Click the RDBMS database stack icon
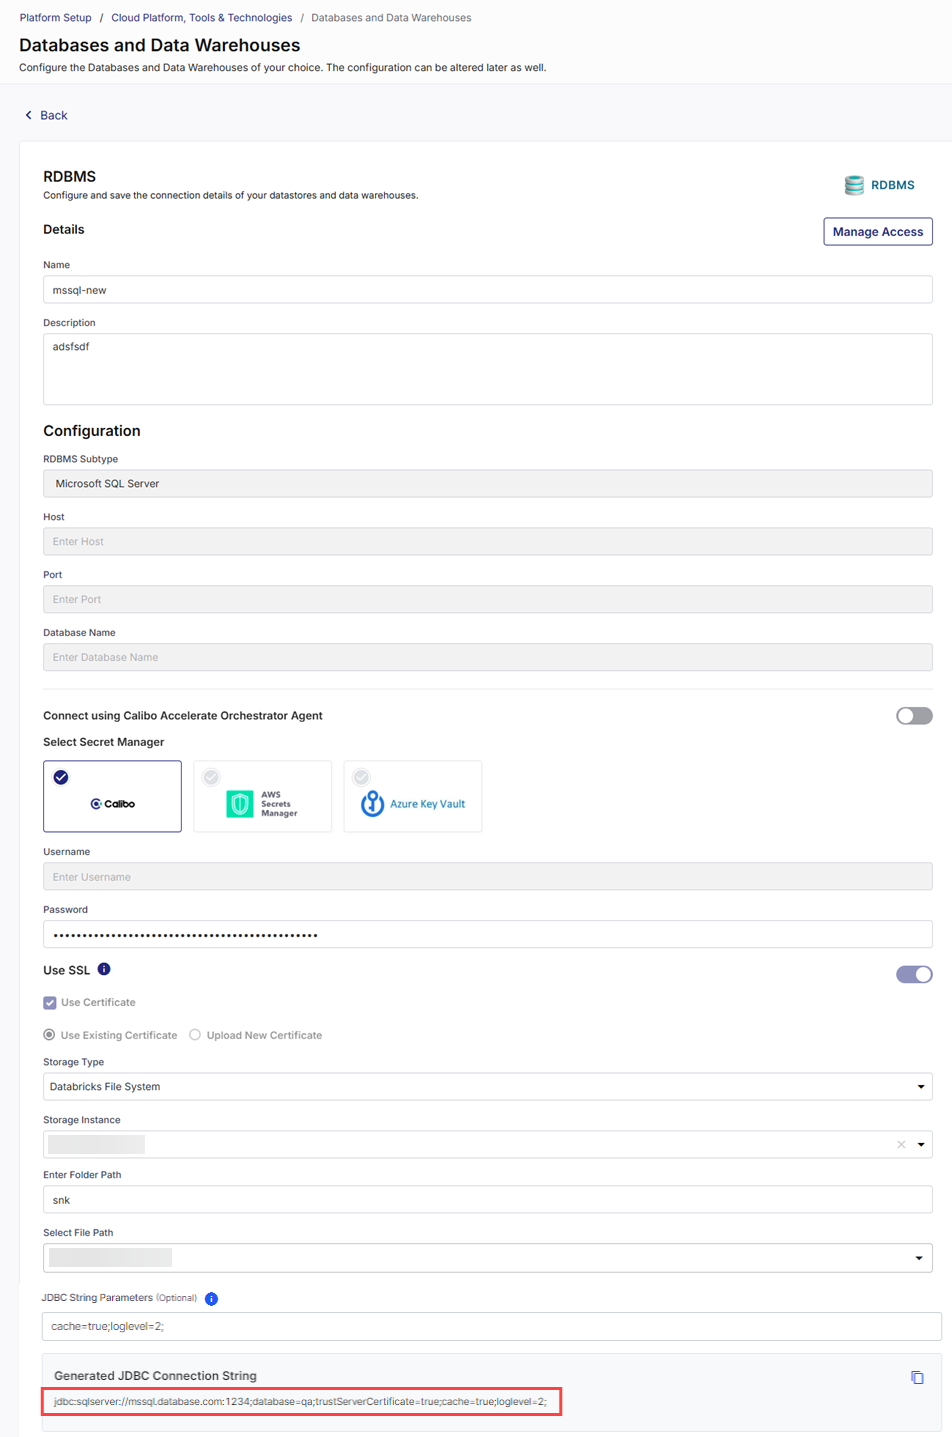Image resolution: width=952 pixels, height=1437 pixels. click(854, 185)
